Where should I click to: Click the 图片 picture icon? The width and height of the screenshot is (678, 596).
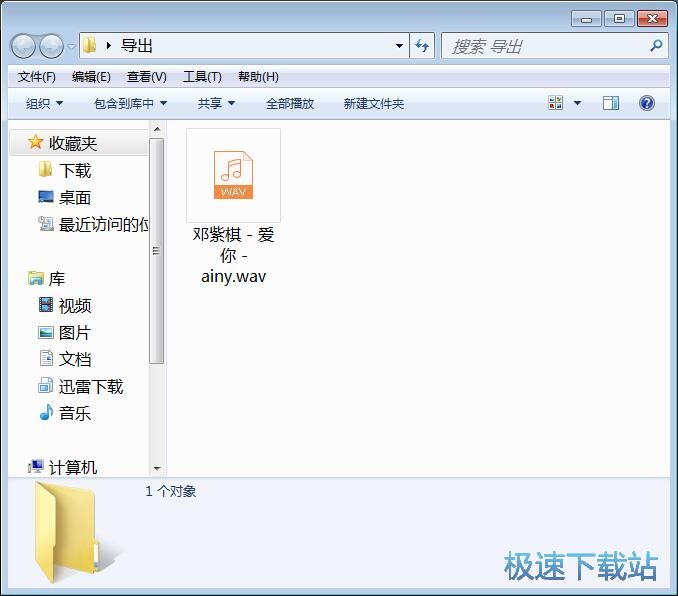tap(45, 332)
